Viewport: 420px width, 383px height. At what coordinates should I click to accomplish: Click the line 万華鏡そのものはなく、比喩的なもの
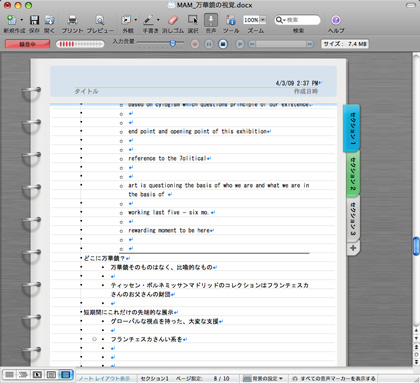(161, 267)
